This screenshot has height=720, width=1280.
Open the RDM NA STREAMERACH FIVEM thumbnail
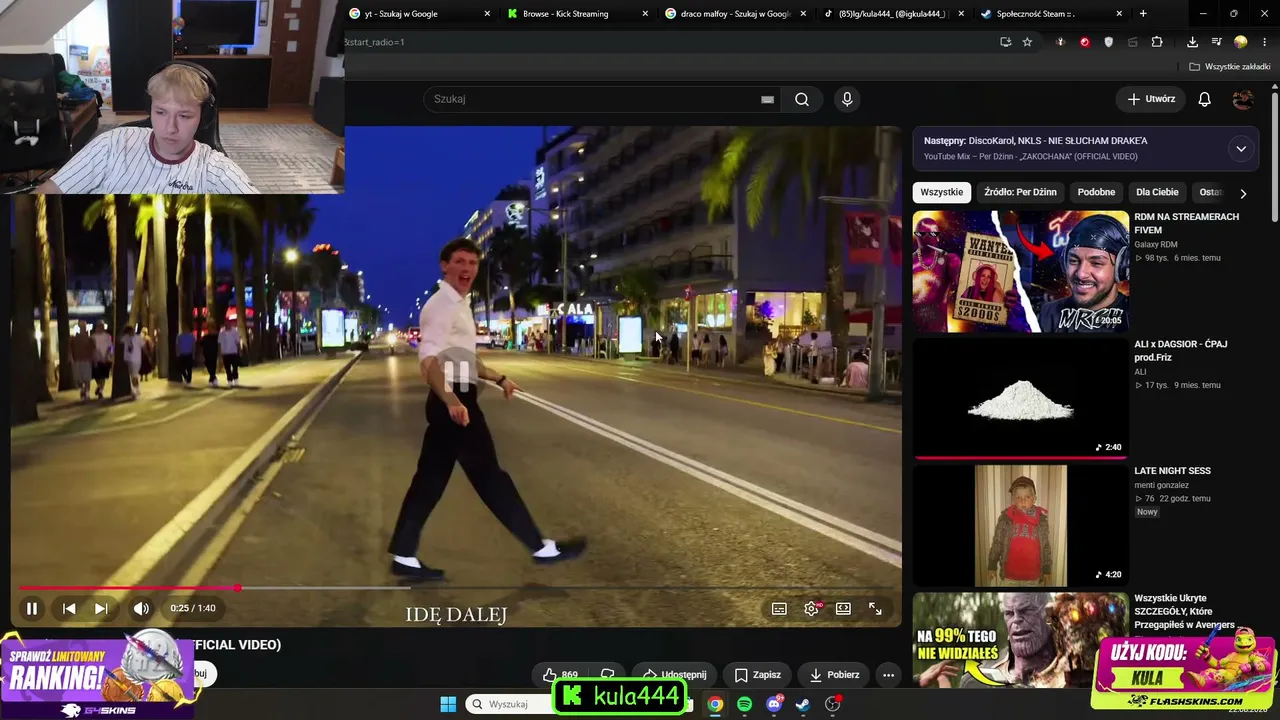pos(1021,271)
